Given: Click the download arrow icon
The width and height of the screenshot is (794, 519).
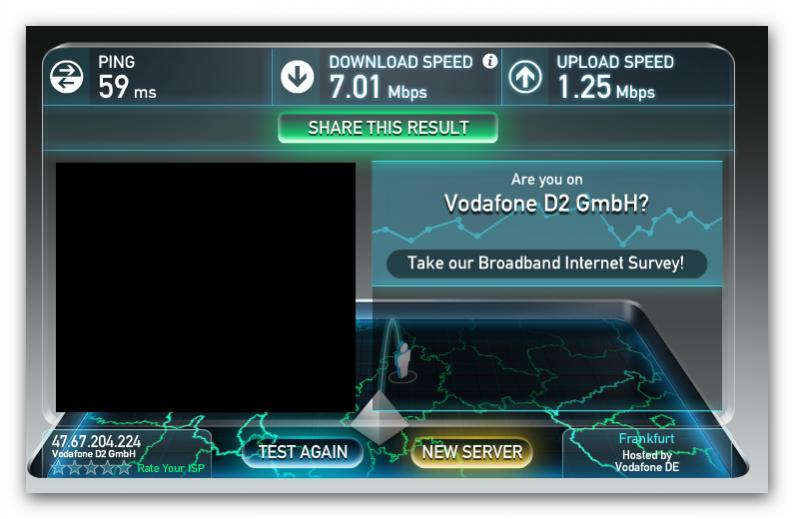Looking at the screenshot, I should (297, 77).
